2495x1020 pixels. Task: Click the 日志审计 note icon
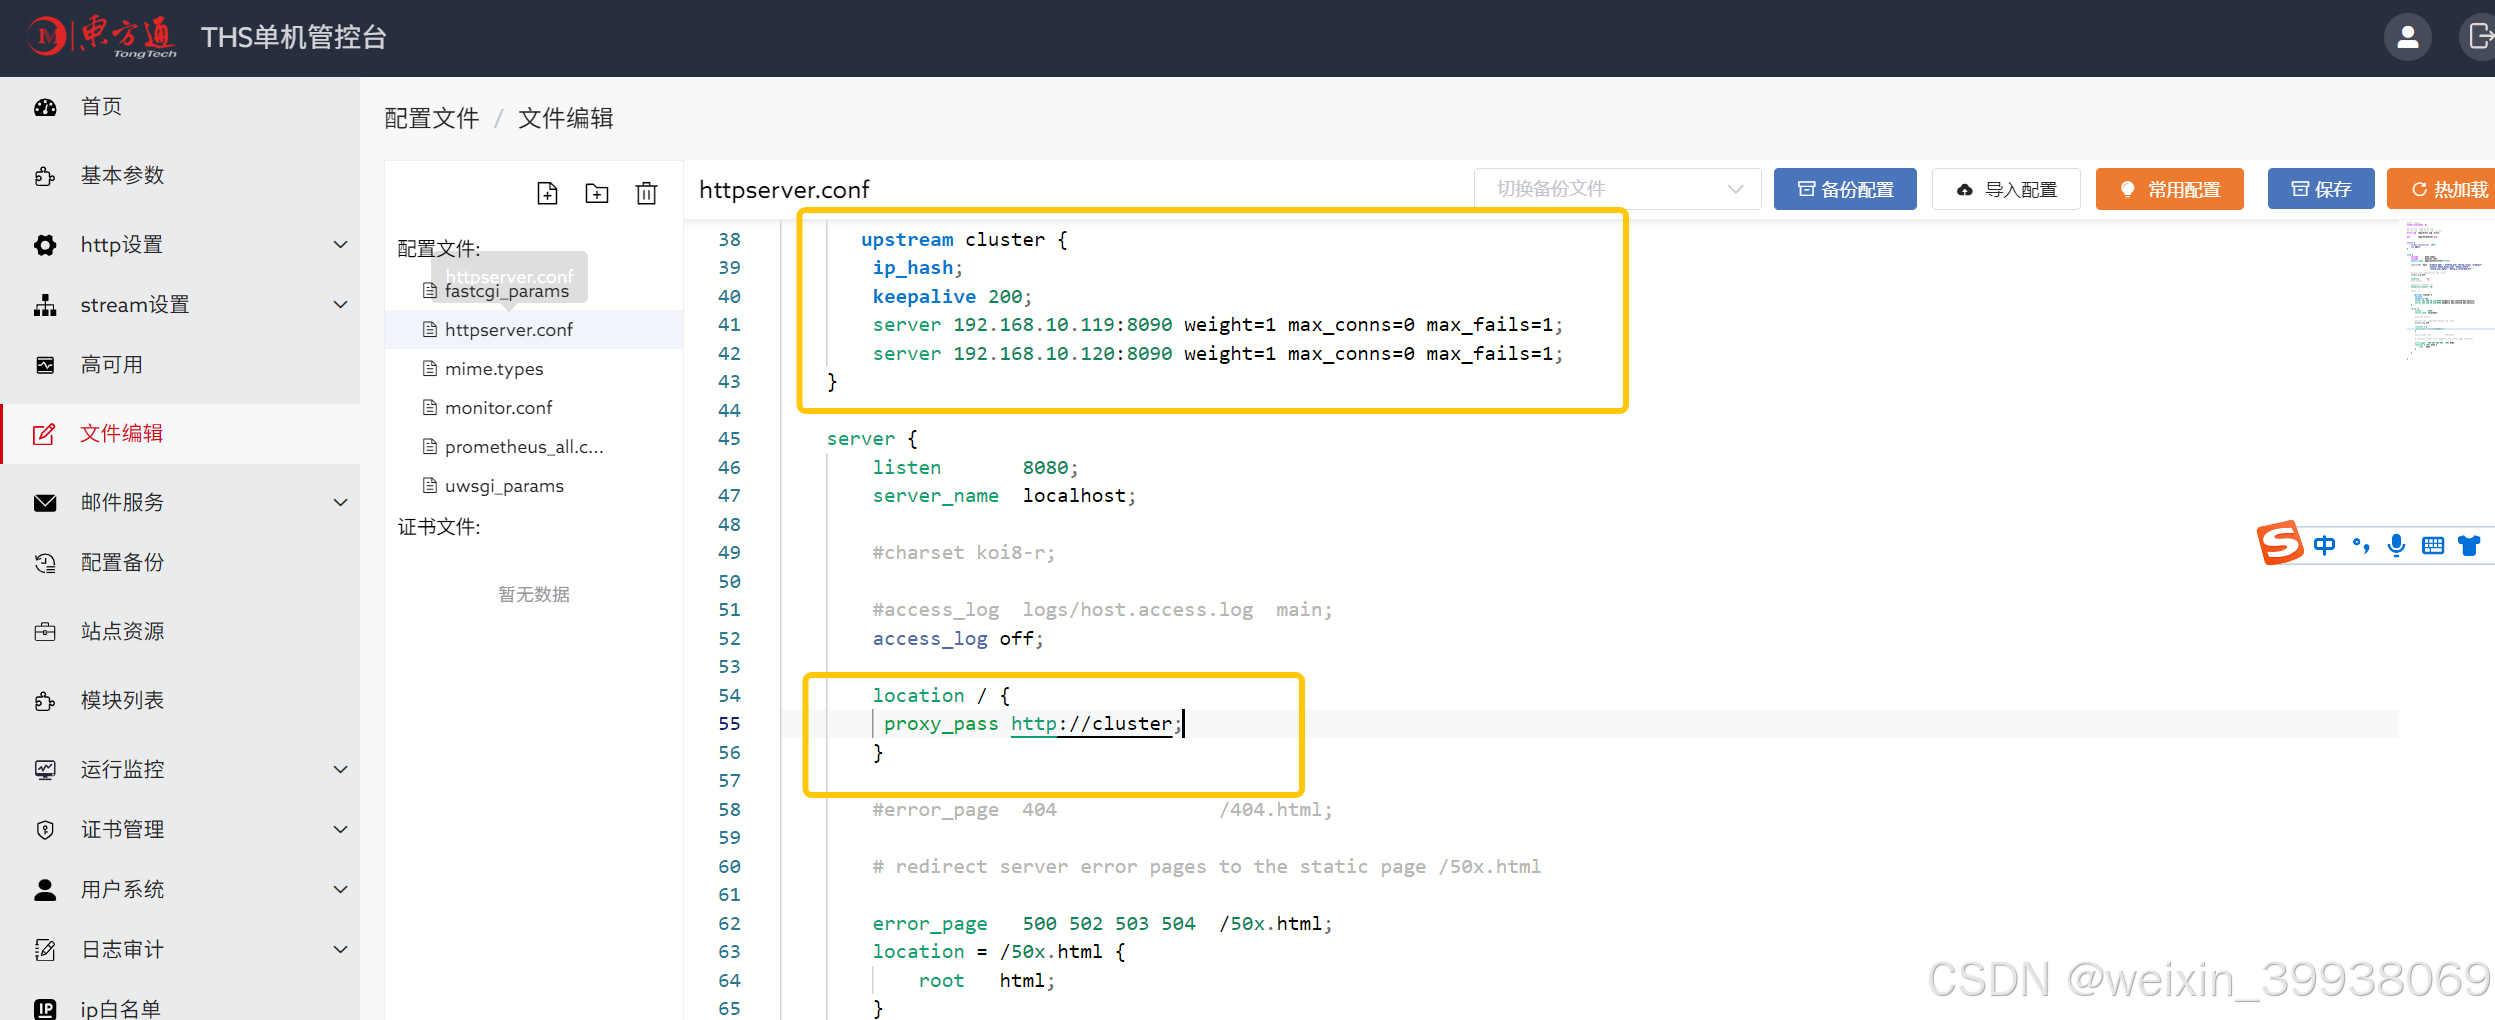pyautogui.click(x=45, y=950)
